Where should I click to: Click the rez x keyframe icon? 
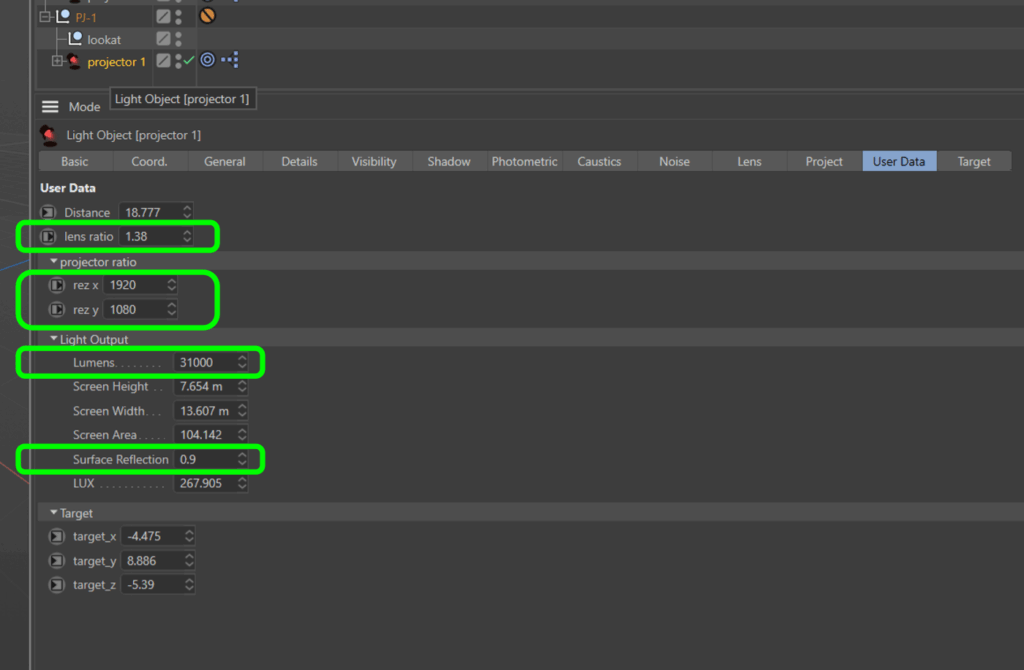point(57,285)
